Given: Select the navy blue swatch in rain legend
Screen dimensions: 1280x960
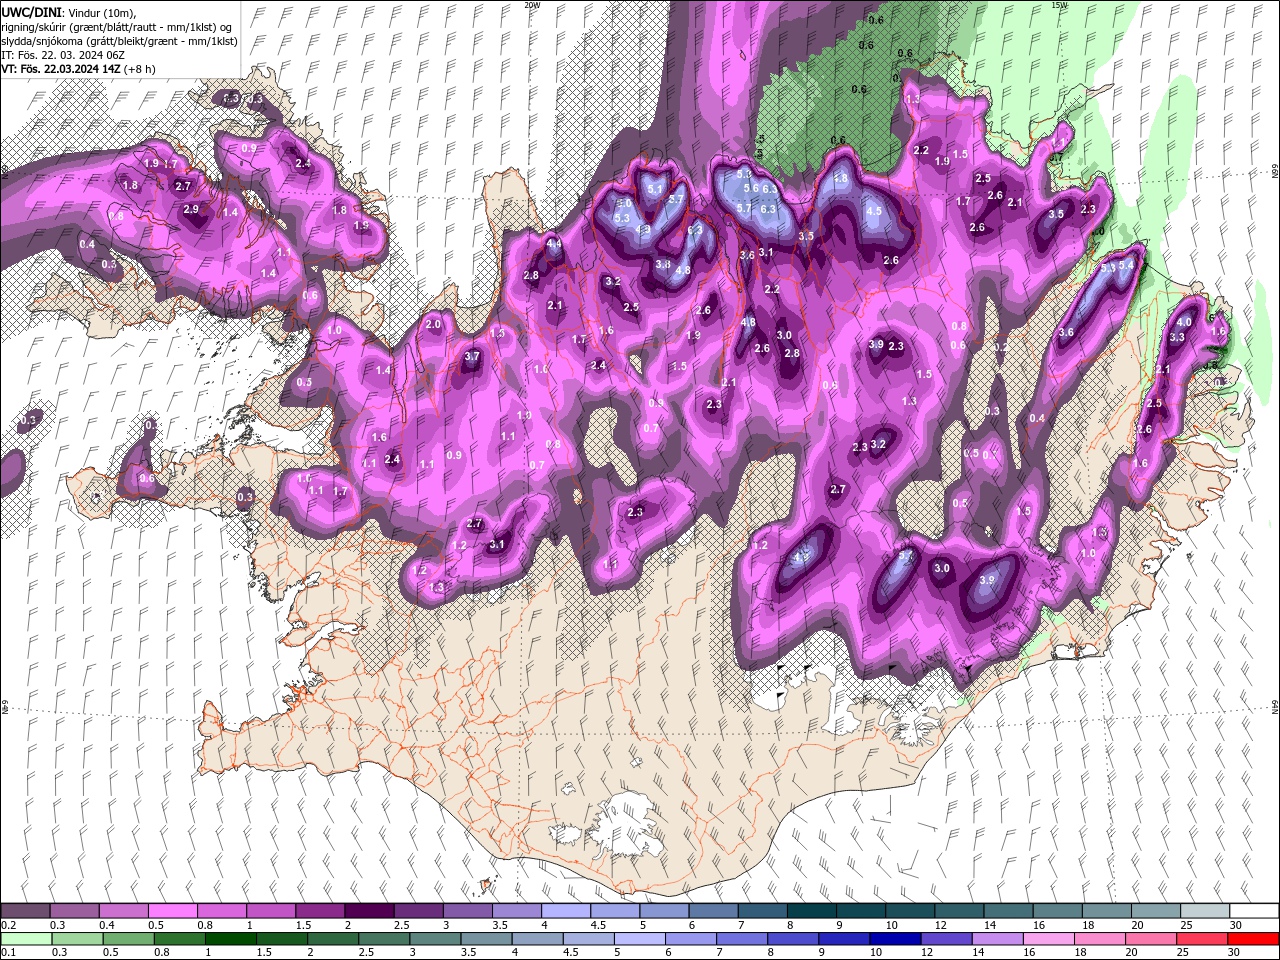Looking at the screenshot, I should tap(894, 939).
